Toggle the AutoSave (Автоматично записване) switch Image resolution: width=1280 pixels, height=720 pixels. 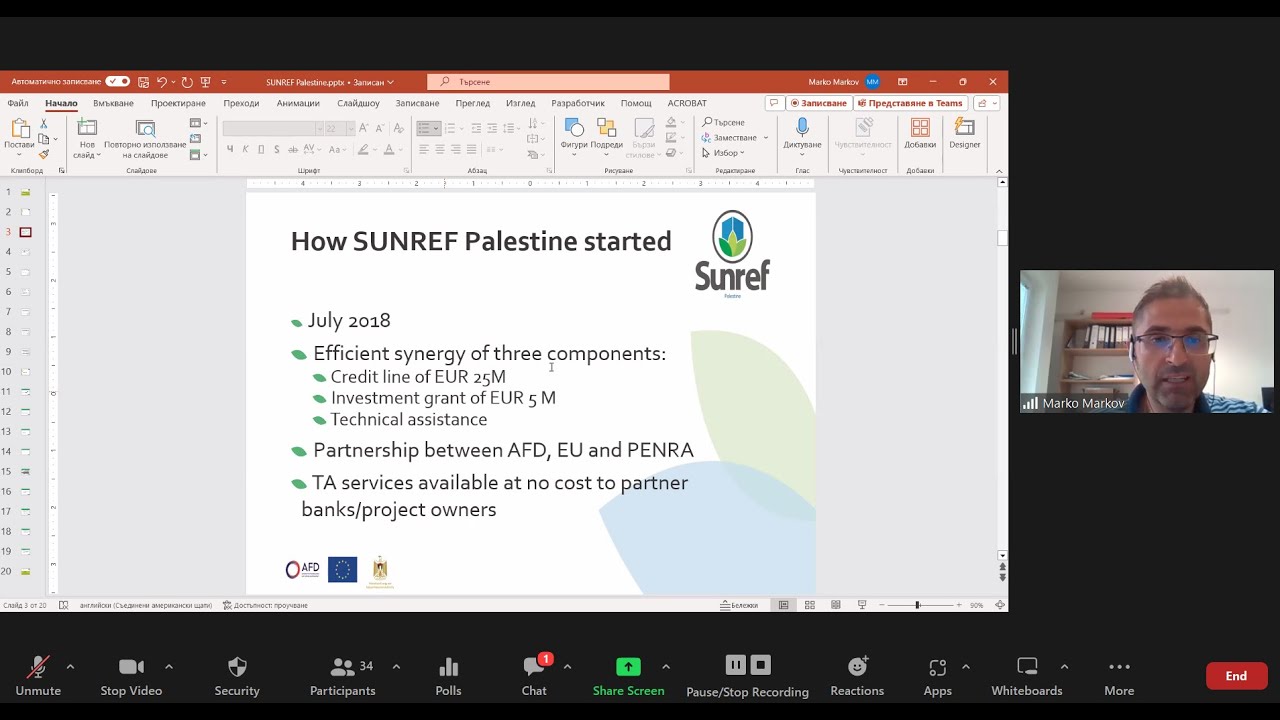[x=118, y=82]
